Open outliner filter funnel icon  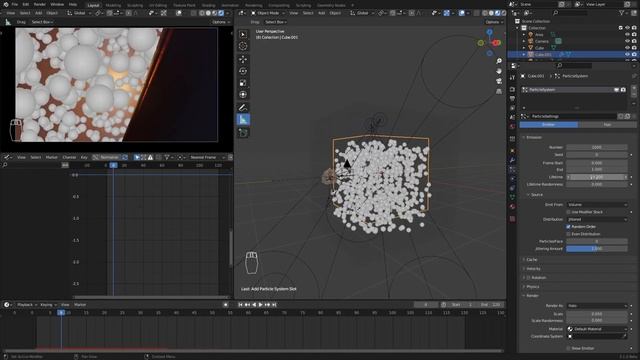[x=622, y=13]
